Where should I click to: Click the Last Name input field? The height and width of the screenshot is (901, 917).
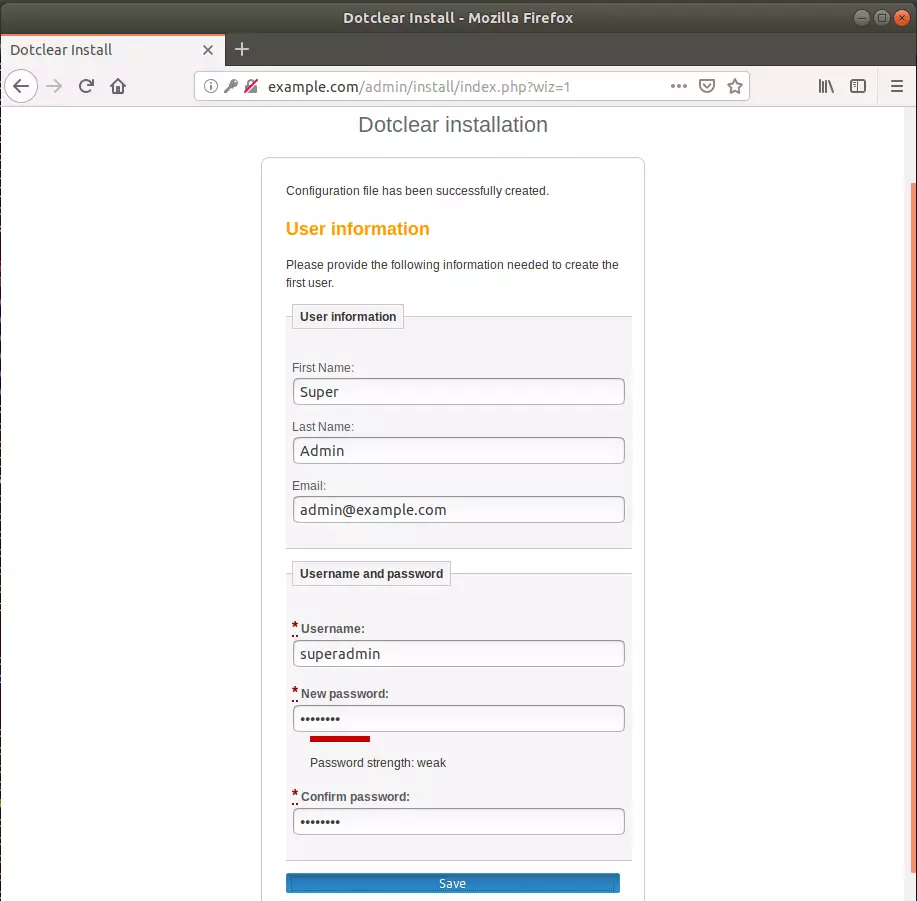(458, 451)
